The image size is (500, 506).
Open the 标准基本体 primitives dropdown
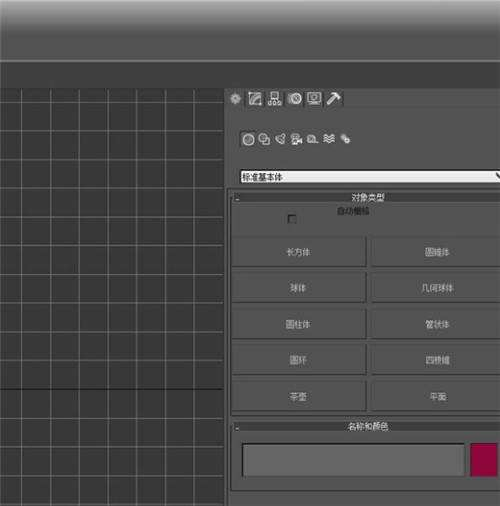point(370,177)
